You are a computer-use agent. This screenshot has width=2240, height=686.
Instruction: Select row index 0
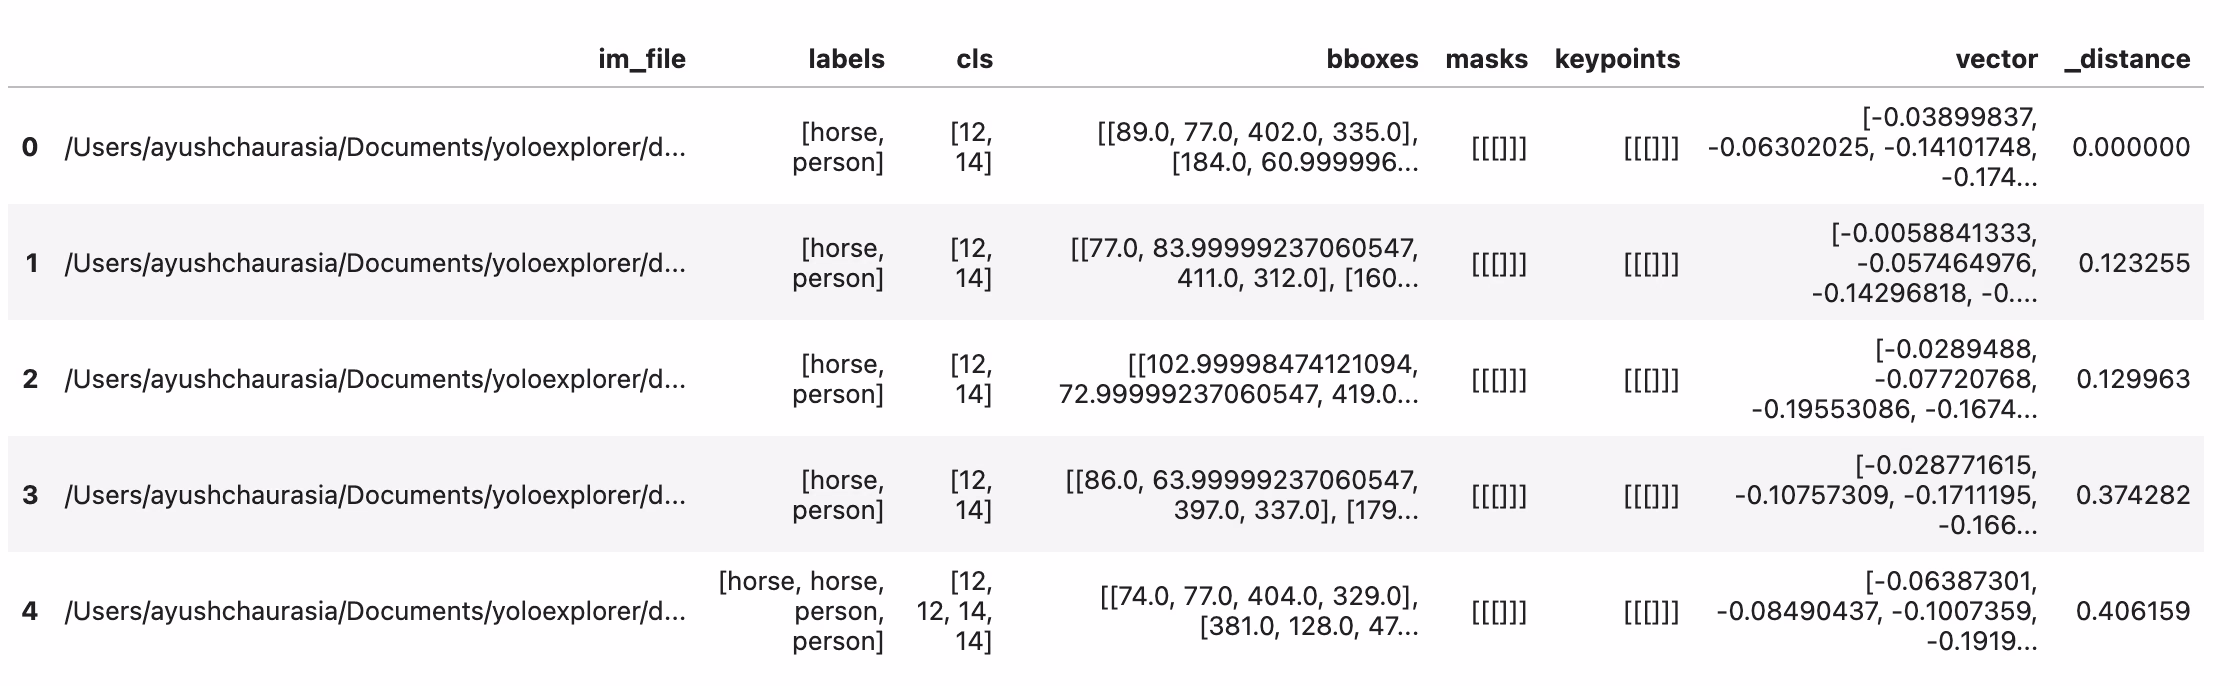click(x=30, y=147)
